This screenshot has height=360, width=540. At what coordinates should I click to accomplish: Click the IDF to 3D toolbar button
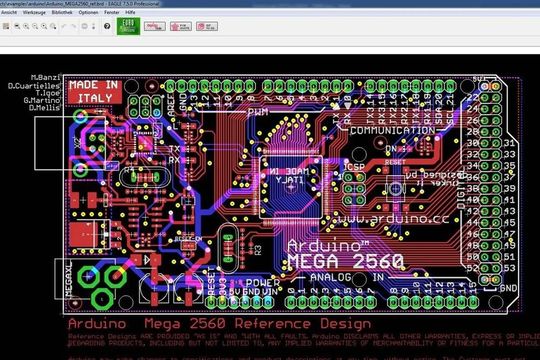click(x=207, y=26)
